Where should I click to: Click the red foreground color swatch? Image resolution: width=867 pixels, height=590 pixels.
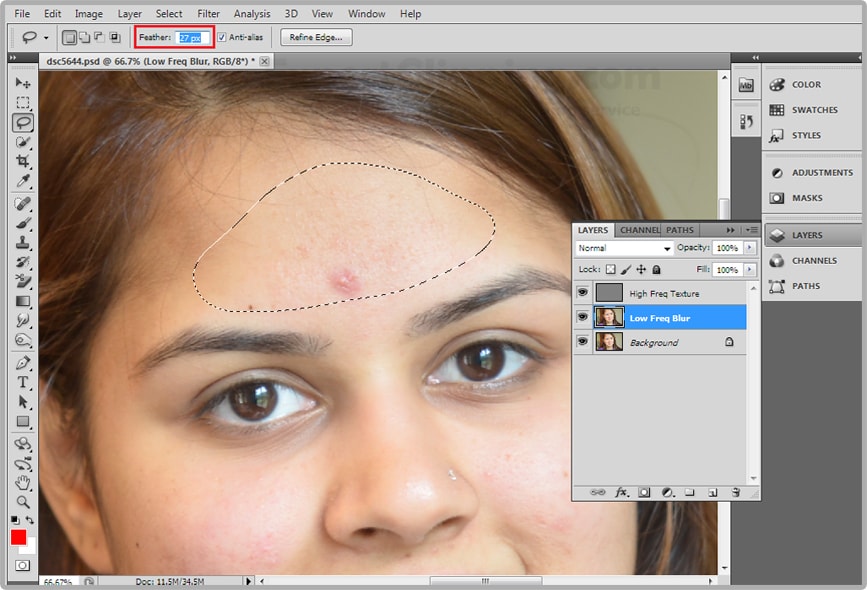click(19, 537)
